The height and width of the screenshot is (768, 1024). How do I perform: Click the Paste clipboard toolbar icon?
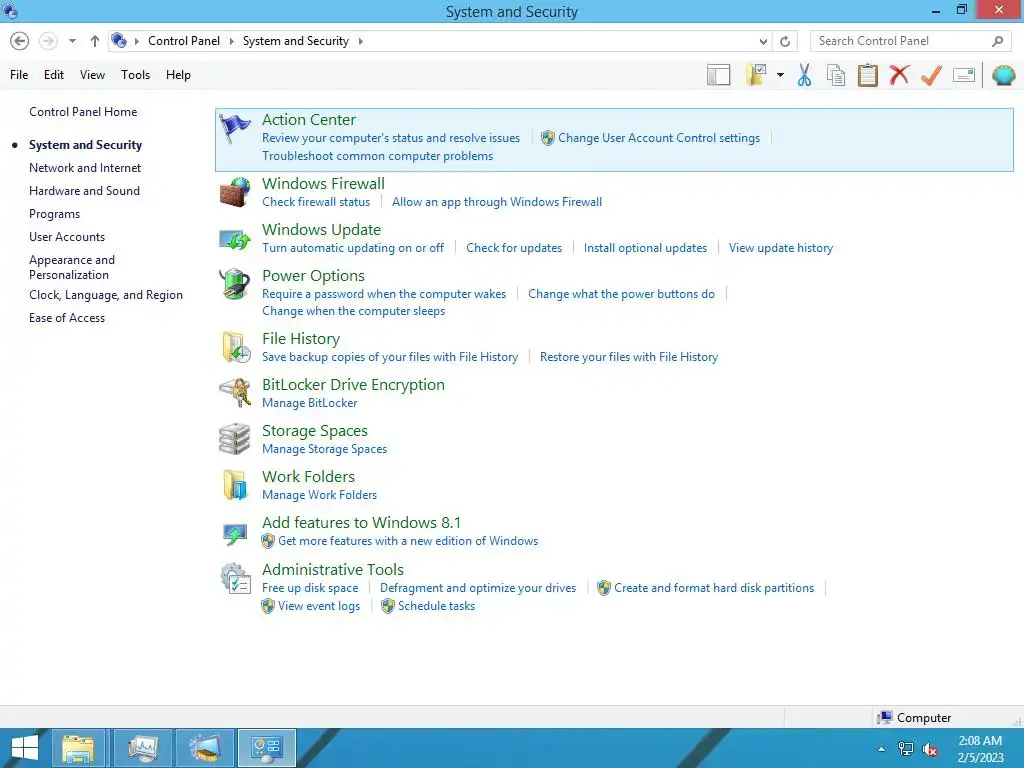click(867, 75)
